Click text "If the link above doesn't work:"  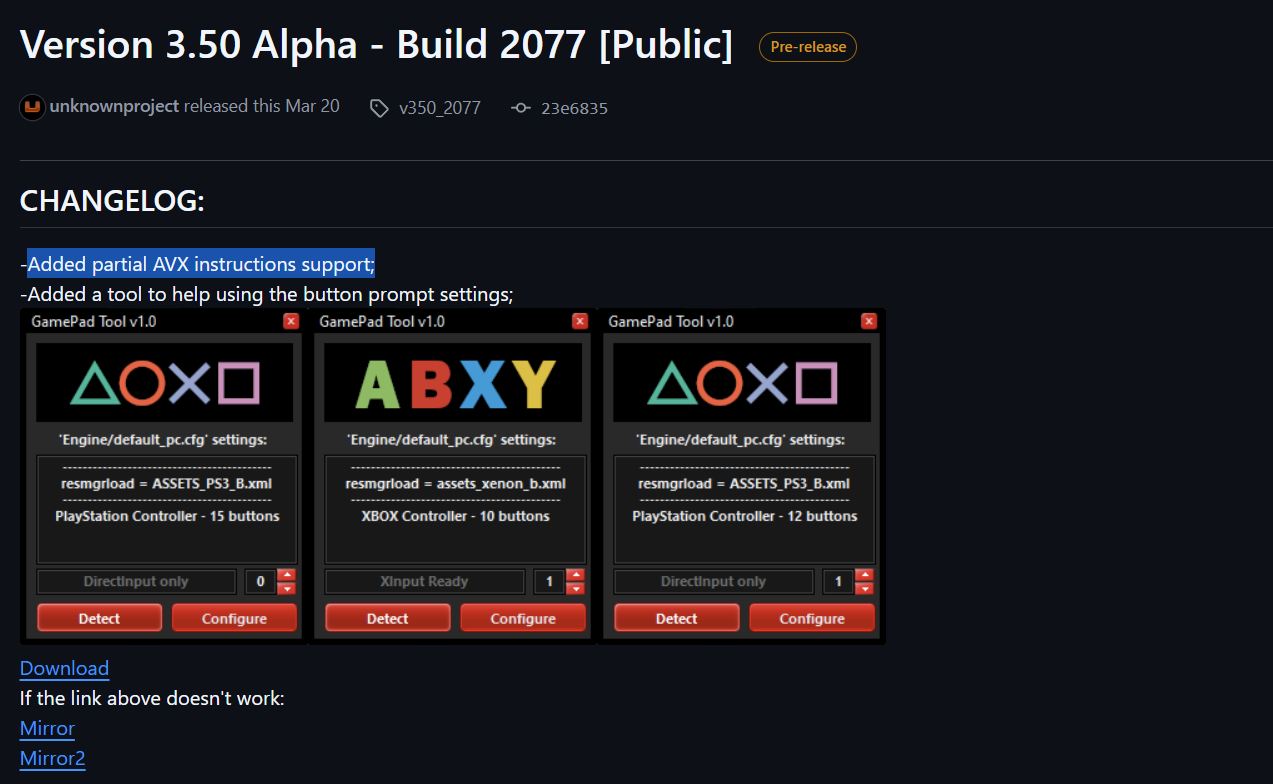152,698
